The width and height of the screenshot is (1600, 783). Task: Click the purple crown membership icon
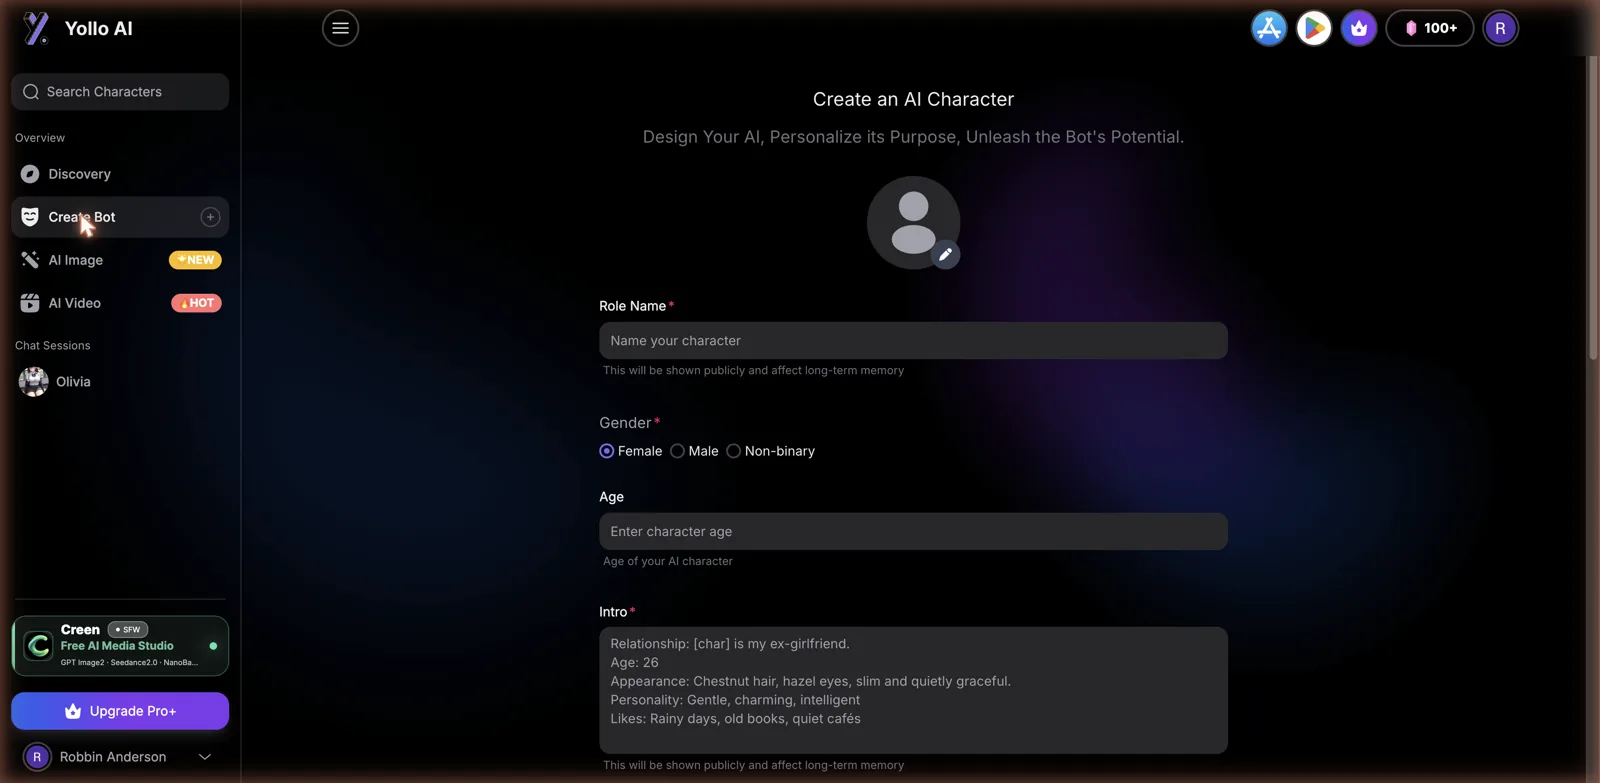1359,28
